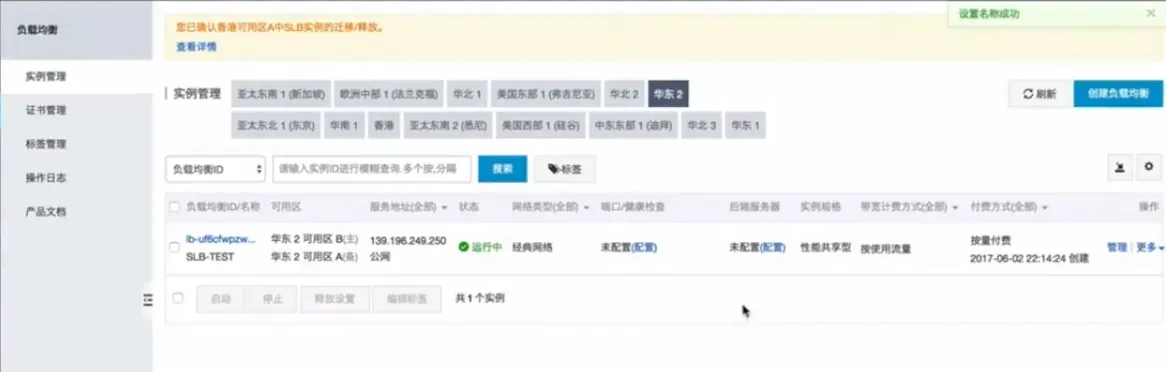Click the IP address 139.196.249.250

(x=408, y=240)
